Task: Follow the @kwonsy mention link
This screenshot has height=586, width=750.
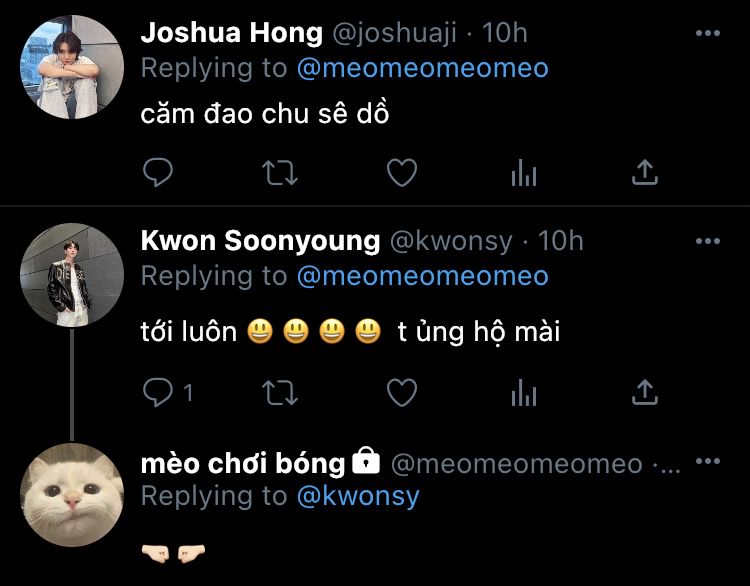Action: pyautogui.click(x=358, y=496)
